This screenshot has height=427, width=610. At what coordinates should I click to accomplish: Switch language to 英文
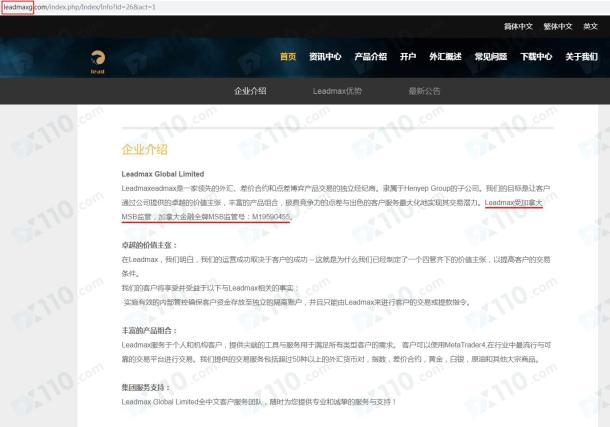pos(590,26)
